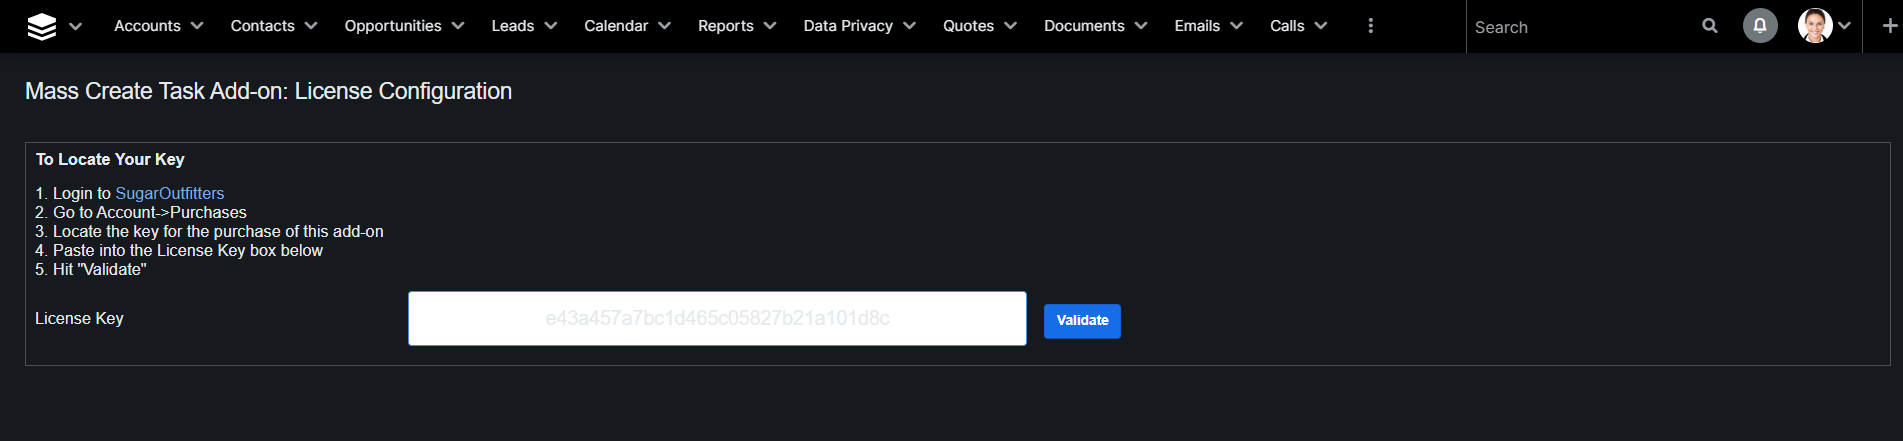Click the Validate button

pyautogui.click(x=1082, y=321)
